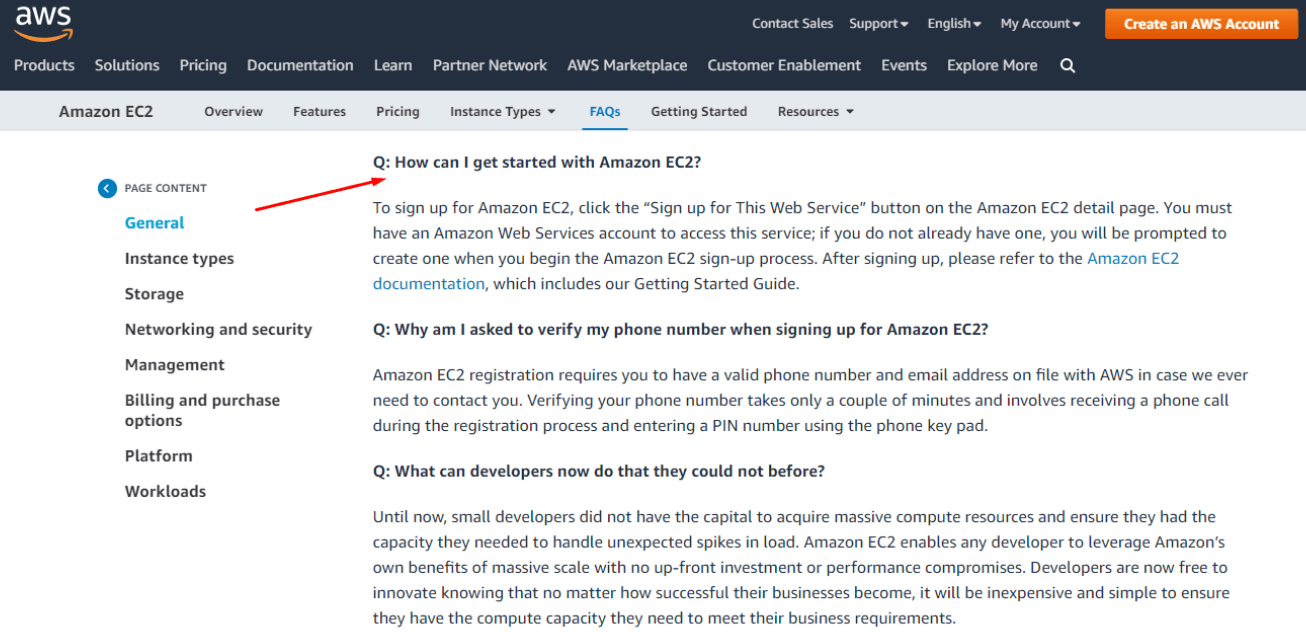Open the English language dropdown

click(x=953, y=23)
